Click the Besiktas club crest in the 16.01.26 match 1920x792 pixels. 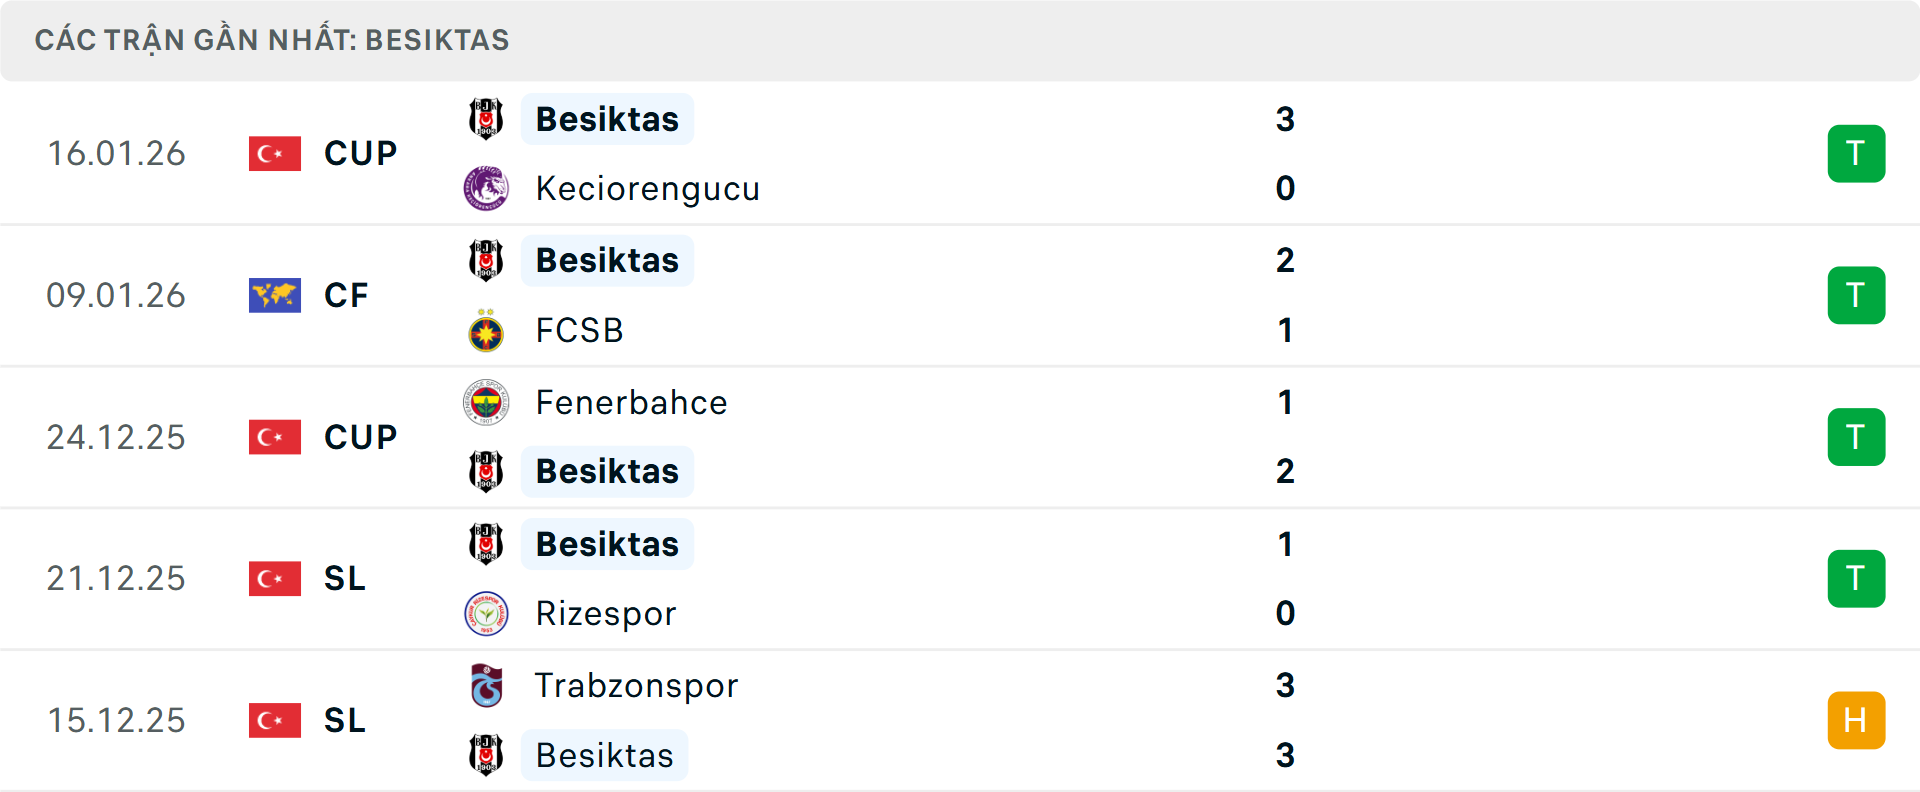[485, 118]
